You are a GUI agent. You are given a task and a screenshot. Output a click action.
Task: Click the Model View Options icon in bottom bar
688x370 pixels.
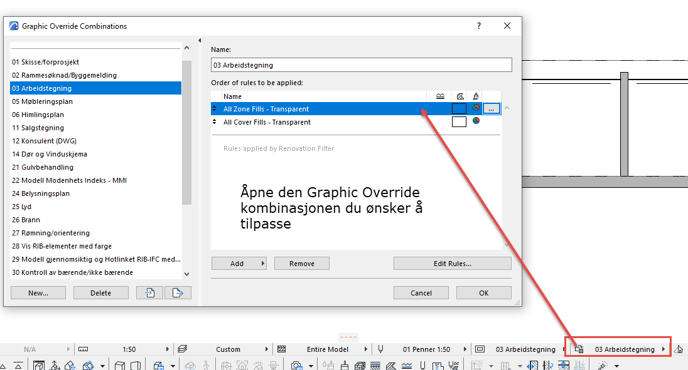[480, 349]
